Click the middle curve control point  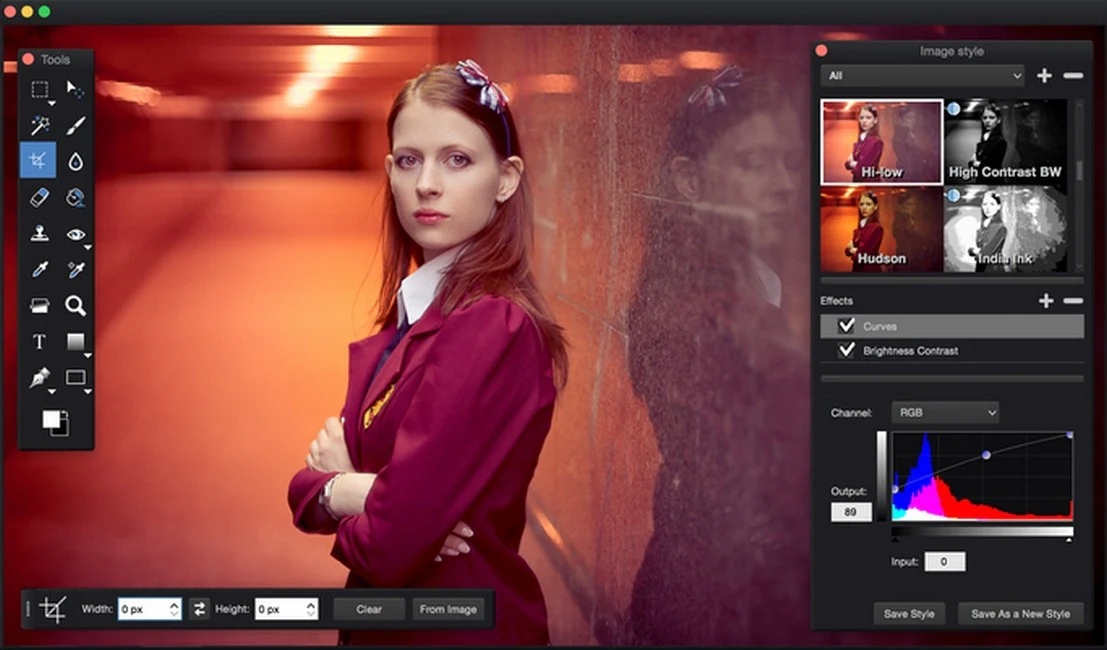(986, 455)
